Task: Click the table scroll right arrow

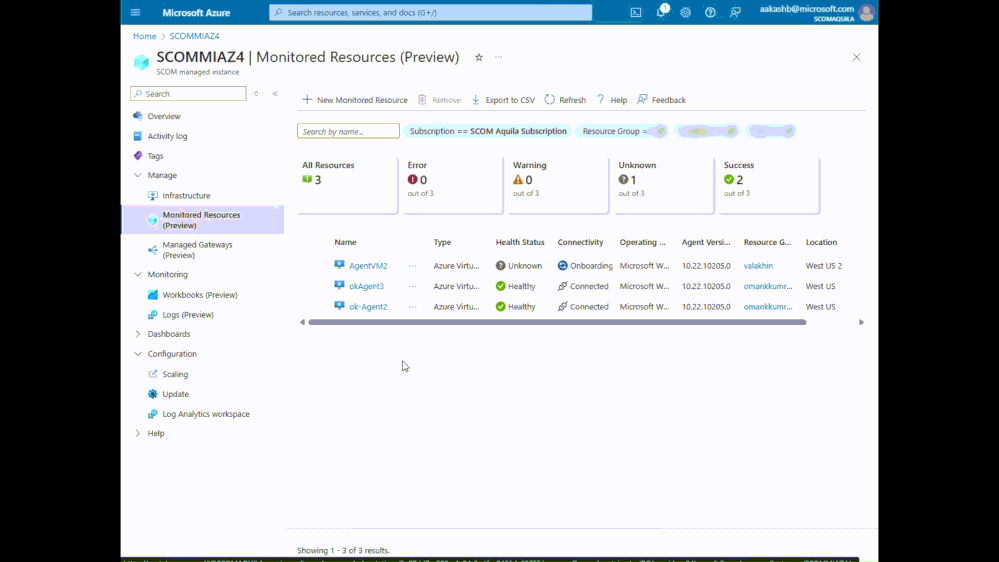Action: coord(861,322)
